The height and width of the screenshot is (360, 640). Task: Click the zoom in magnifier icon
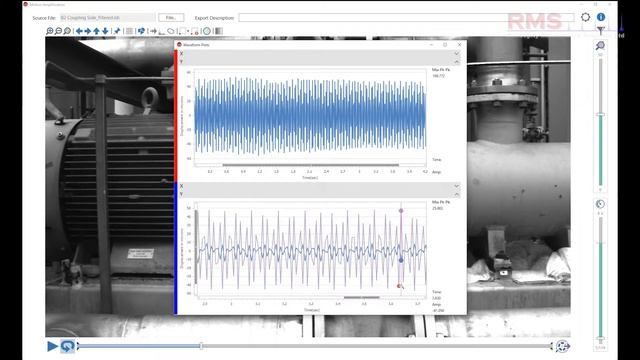point(50,31)
